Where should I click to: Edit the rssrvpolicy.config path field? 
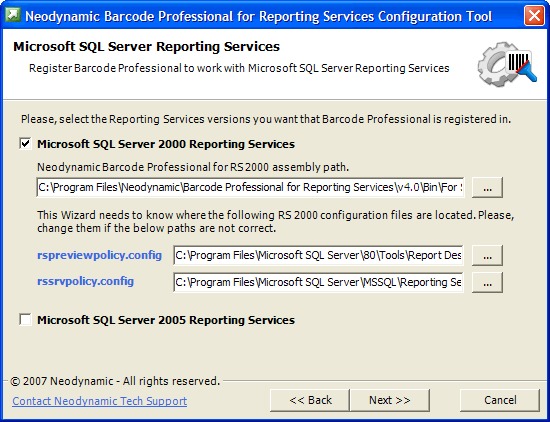coord(318,282)
